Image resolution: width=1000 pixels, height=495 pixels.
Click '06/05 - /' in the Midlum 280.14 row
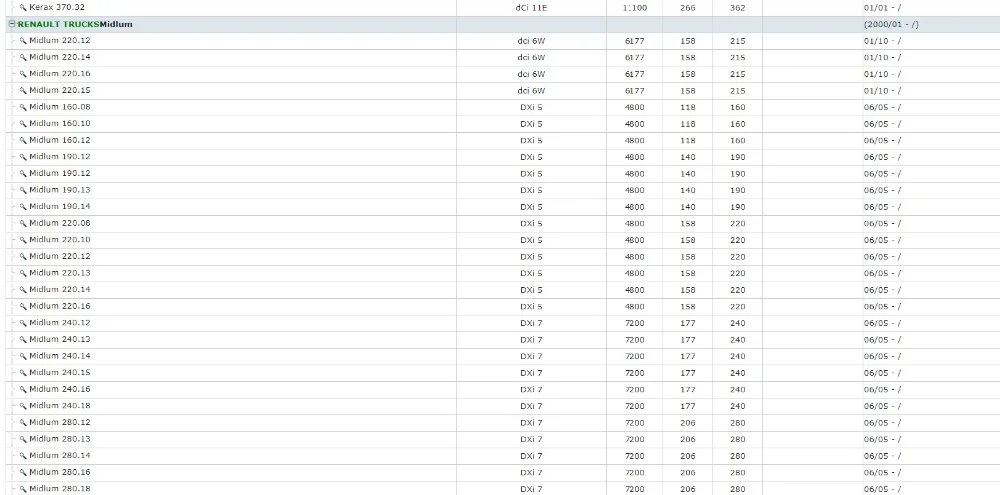882,455
